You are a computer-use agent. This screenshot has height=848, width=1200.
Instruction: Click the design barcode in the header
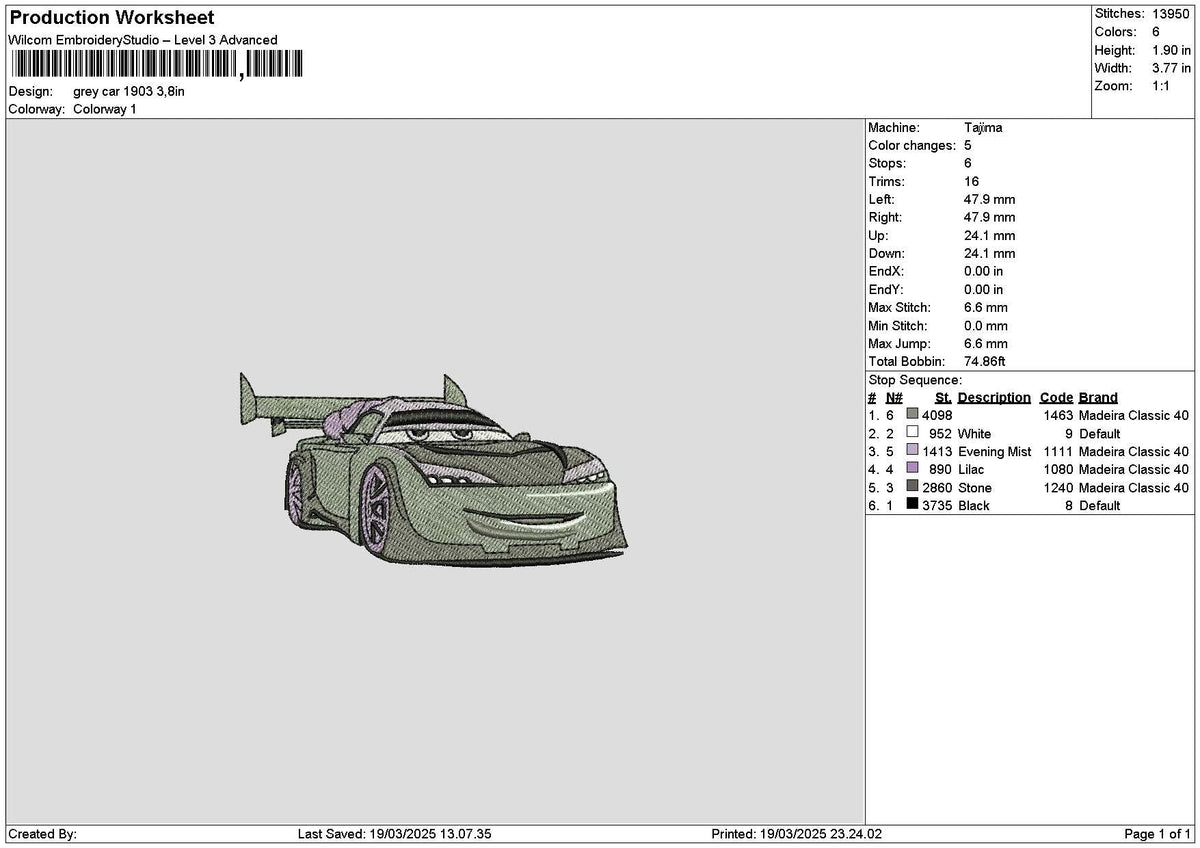tap(156, 65)
